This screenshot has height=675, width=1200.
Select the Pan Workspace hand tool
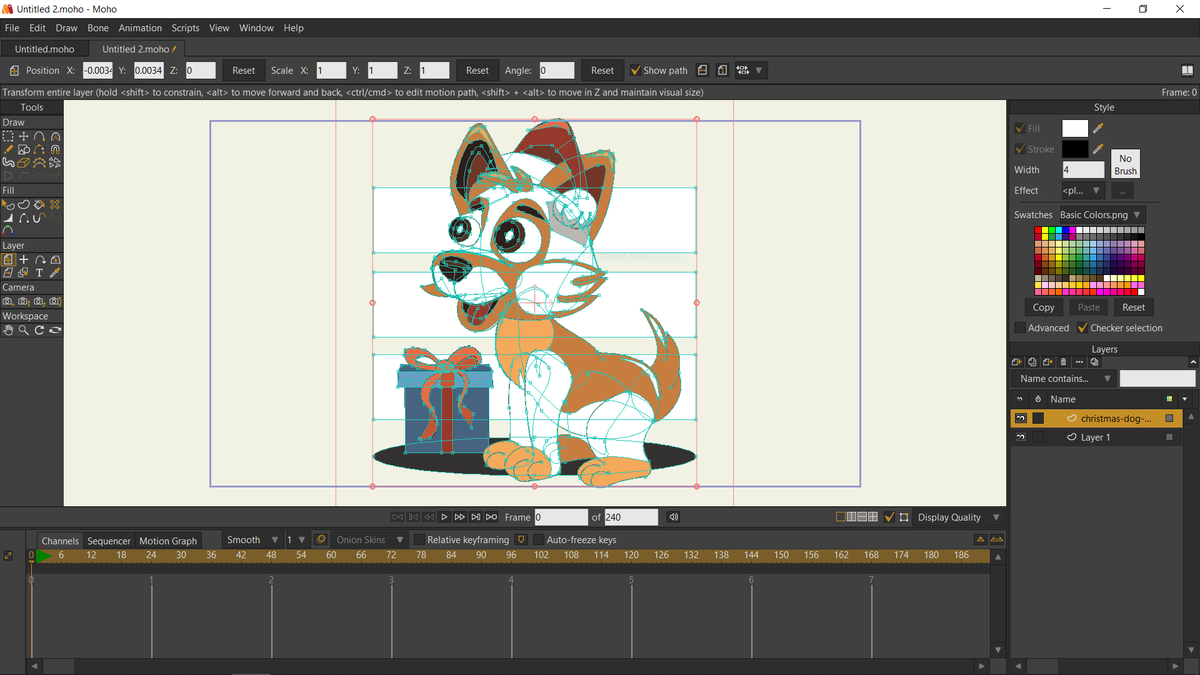(8, 330)
